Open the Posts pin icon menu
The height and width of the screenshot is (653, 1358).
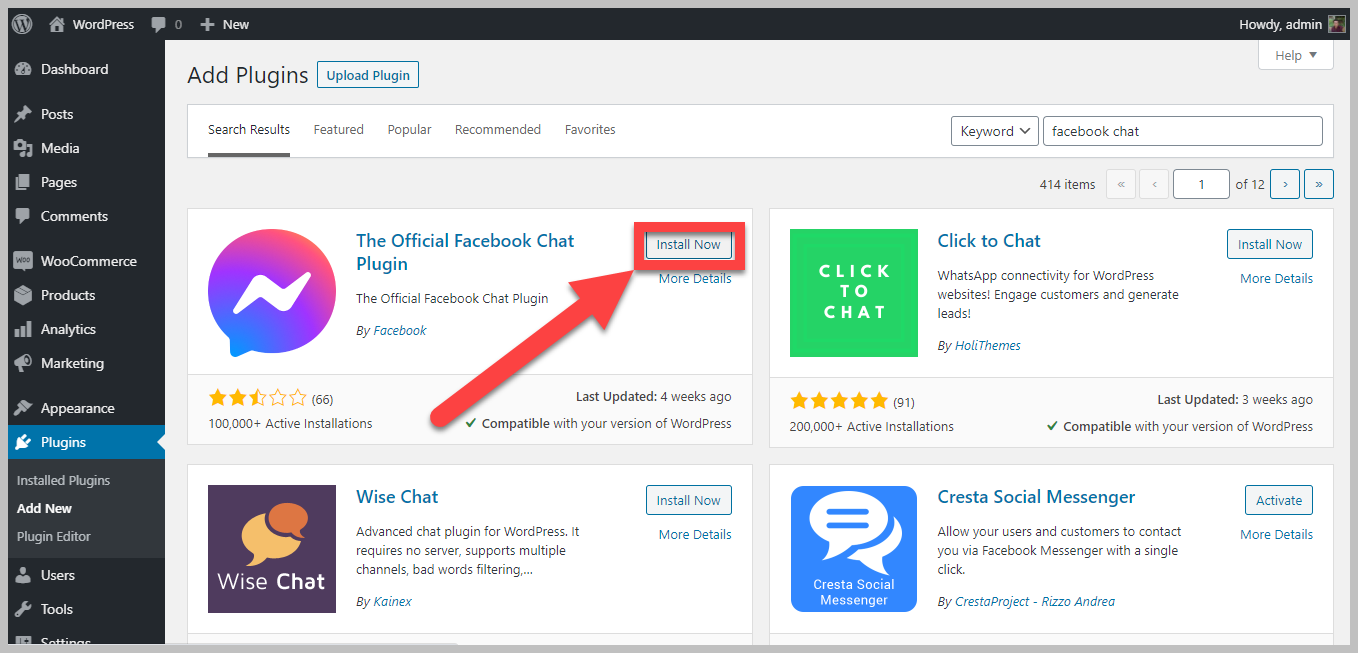86,114
